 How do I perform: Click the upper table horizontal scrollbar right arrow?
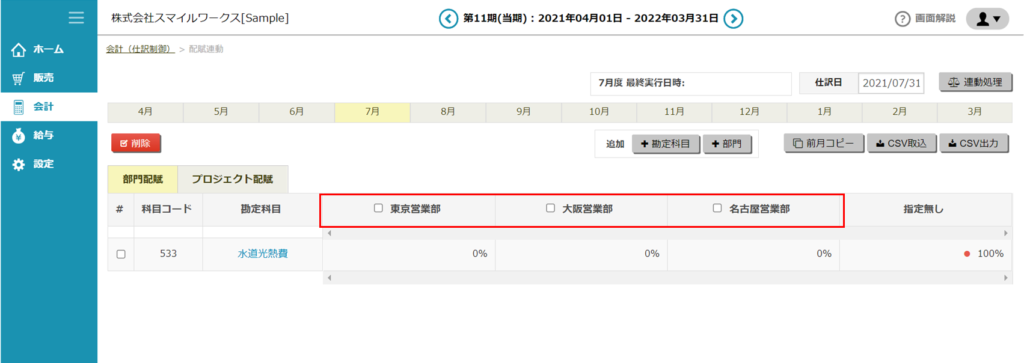(x=1006, y=232)
